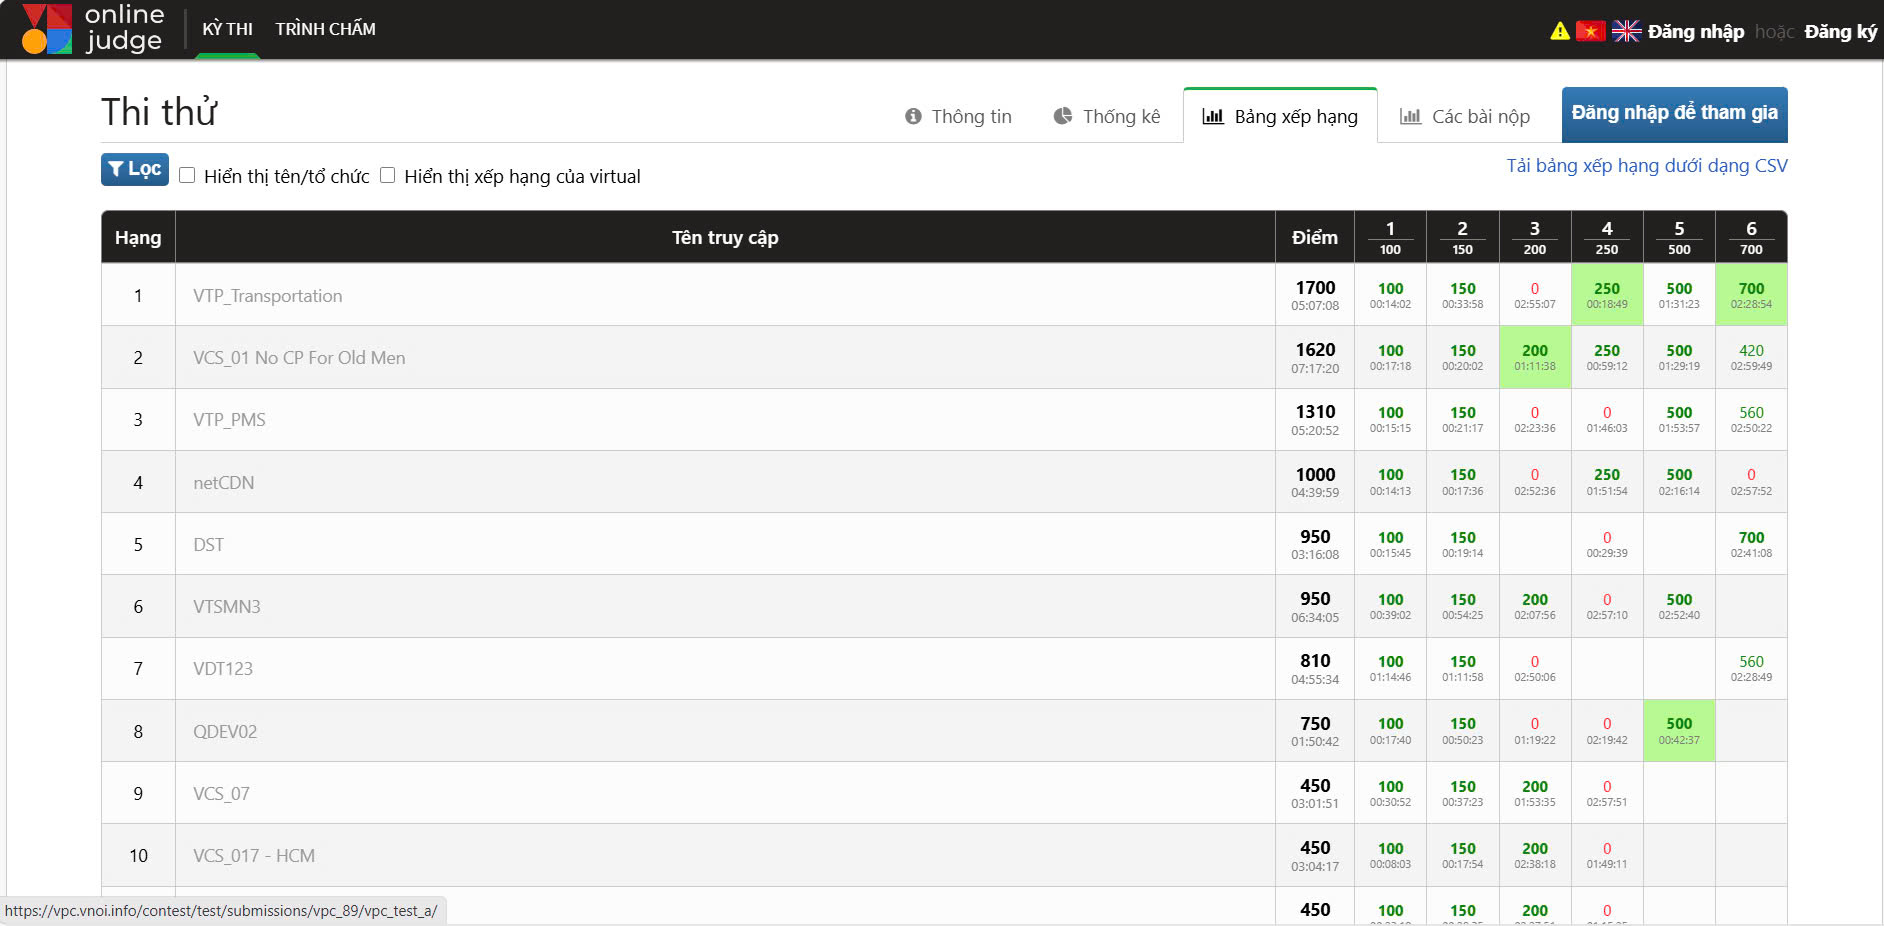Open user VCS_017 - HCM

tap(254, 856)
